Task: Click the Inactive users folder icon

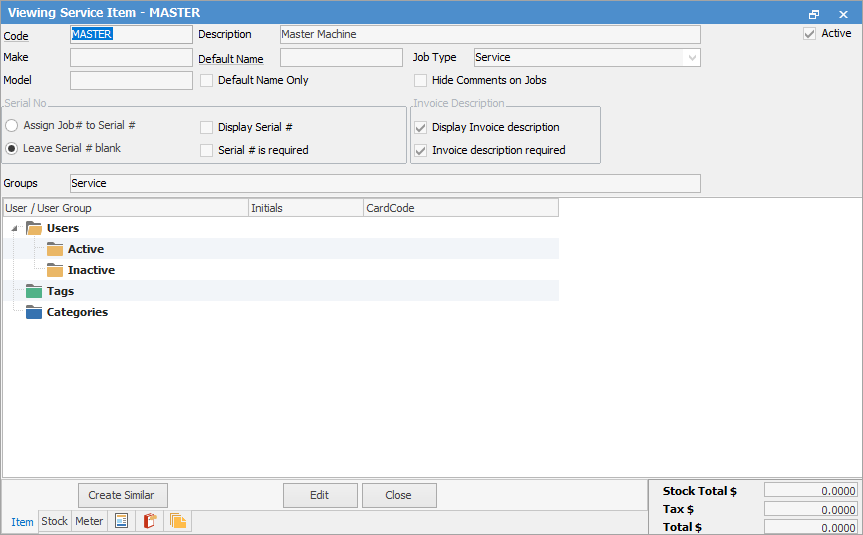Action: point(55,270)
